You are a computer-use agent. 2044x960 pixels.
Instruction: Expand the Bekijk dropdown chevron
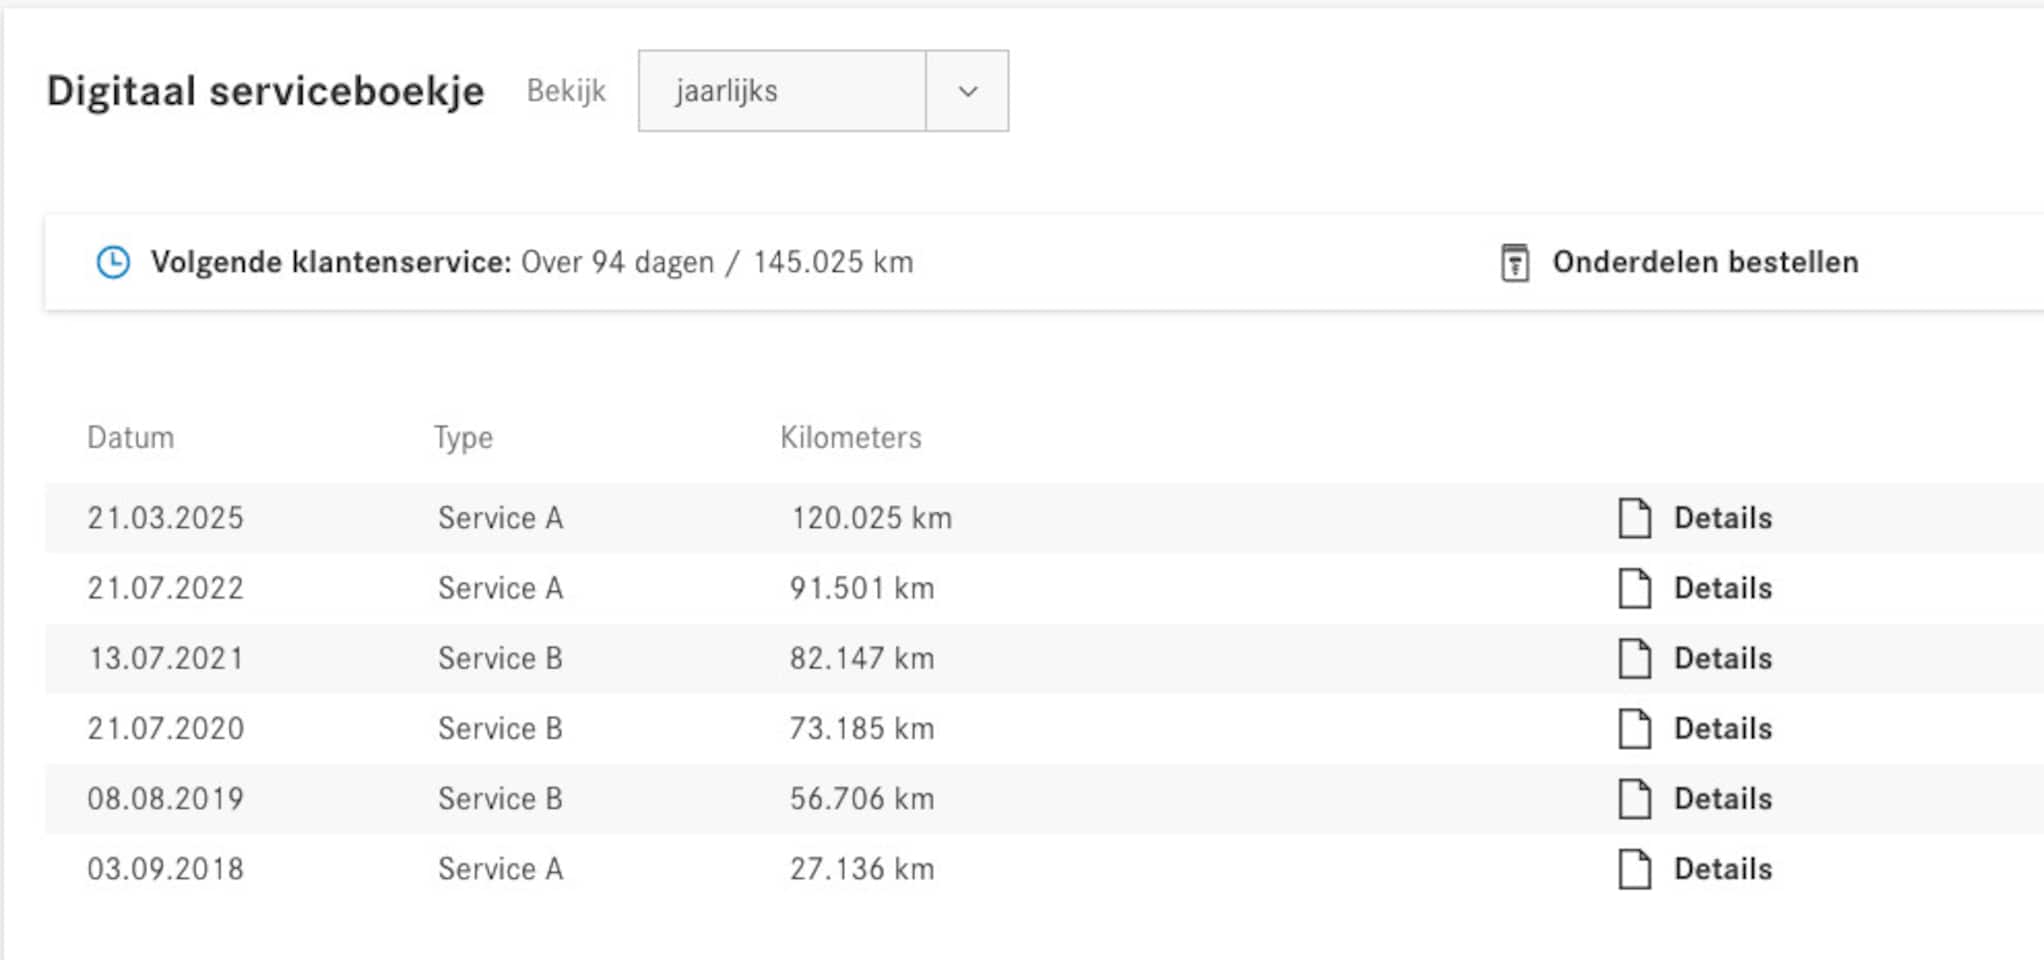coord(967,91)
